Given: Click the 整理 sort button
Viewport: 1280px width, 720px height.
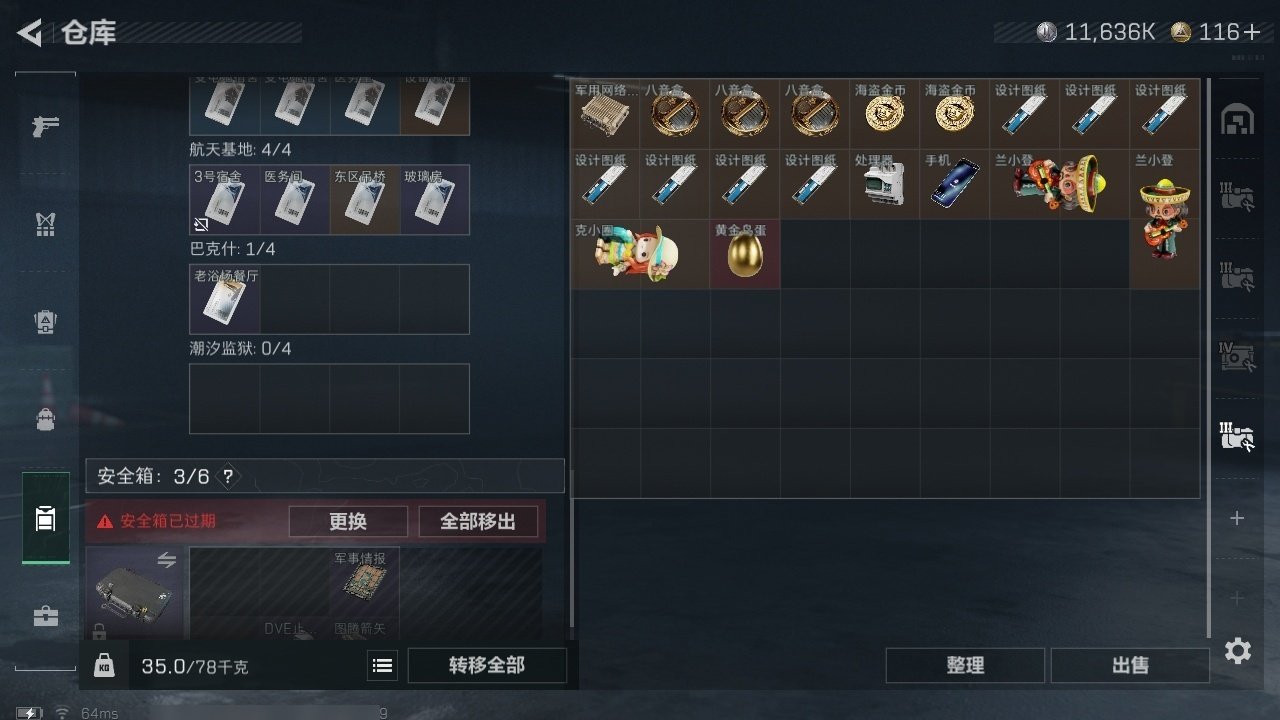Looking at the screenshot, I should coord(965,665).
